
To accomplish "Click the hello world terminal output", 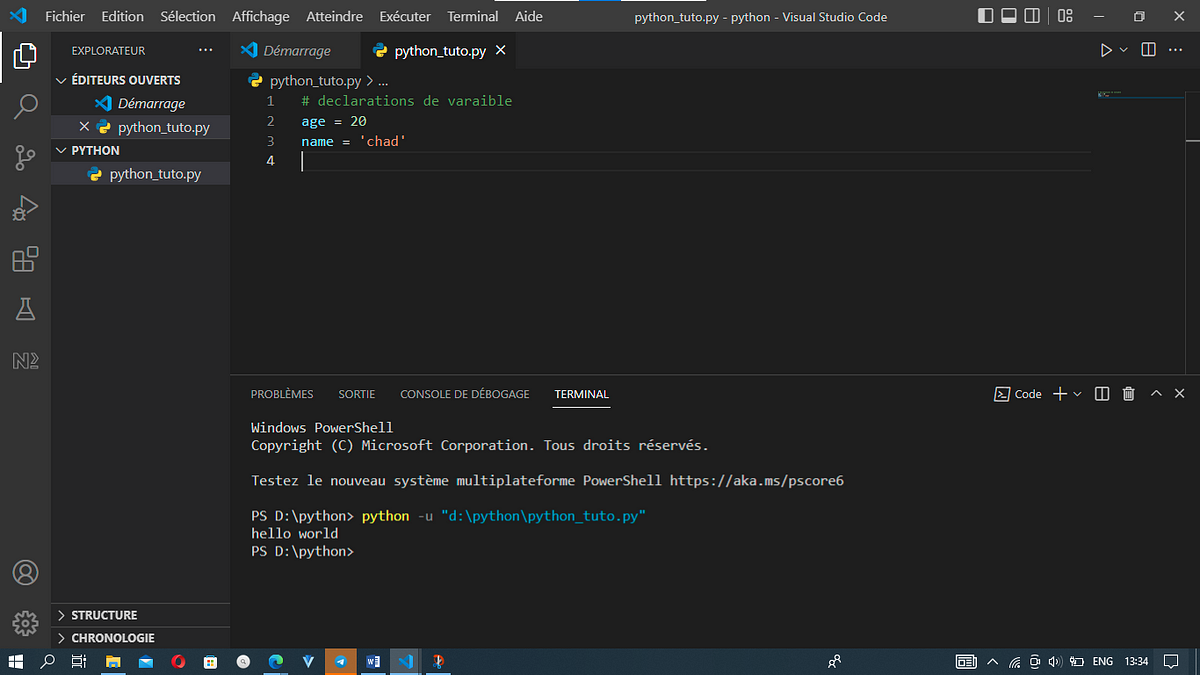I will [x=295, y=533].
